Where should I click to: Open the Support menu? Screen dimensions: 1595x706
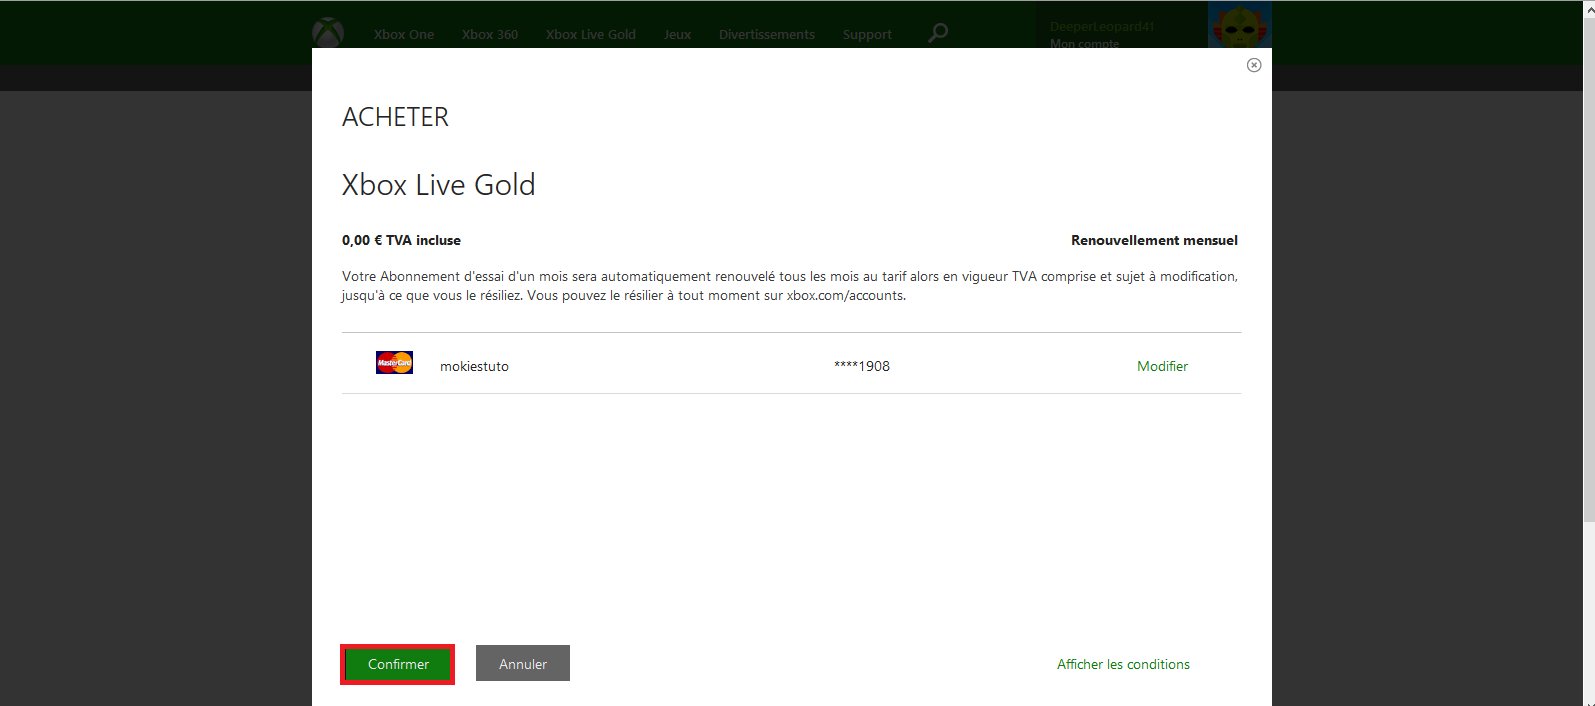click(x=867, y=34)
